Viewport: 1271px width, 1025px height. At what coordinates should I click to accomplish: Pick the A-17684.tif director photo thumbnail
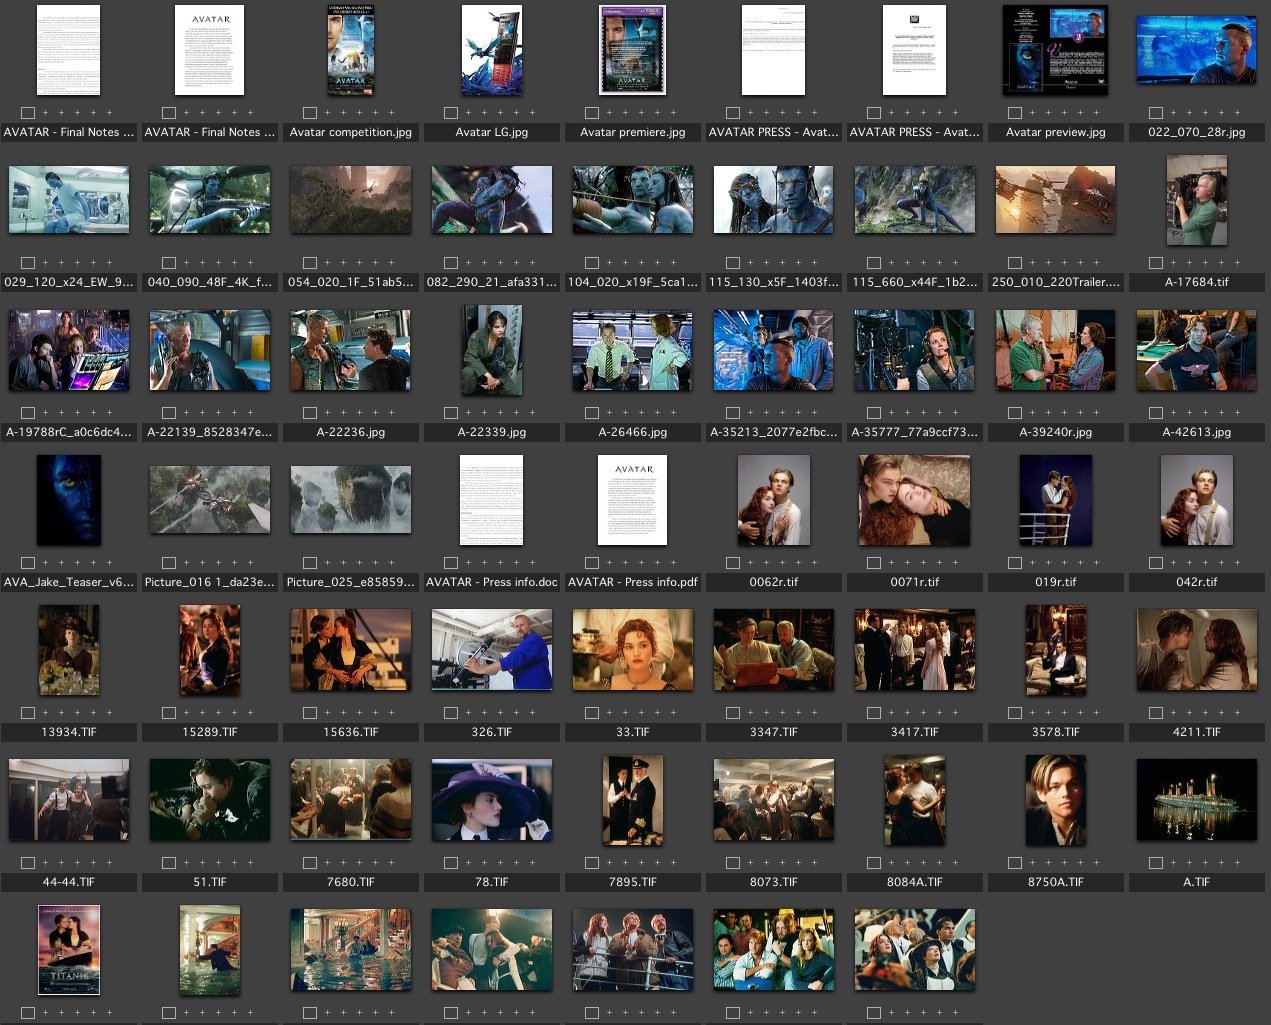(1196, 200)
